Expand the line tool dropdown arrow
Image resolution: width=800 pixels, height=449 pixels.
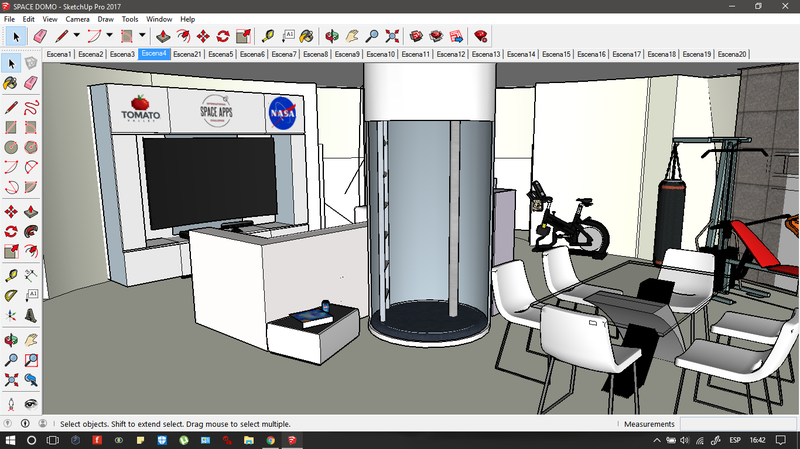[76, 37]
